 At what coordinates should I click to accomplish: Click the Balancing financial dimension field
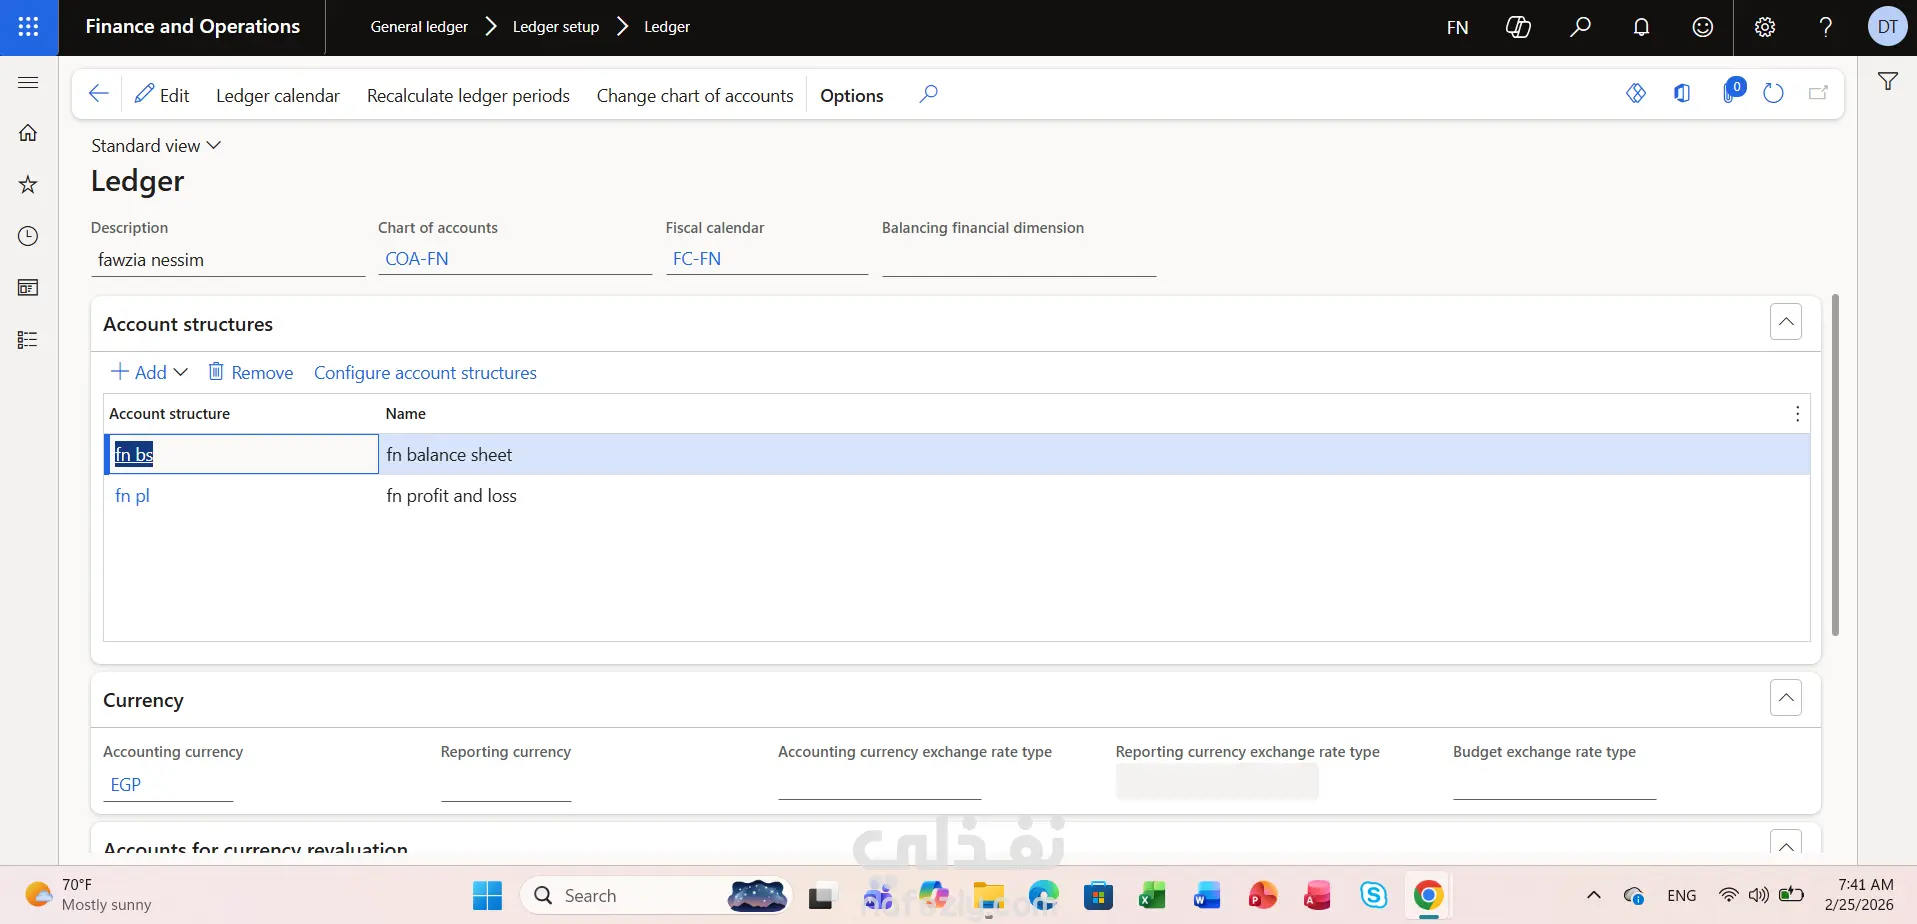point(1019,260)
